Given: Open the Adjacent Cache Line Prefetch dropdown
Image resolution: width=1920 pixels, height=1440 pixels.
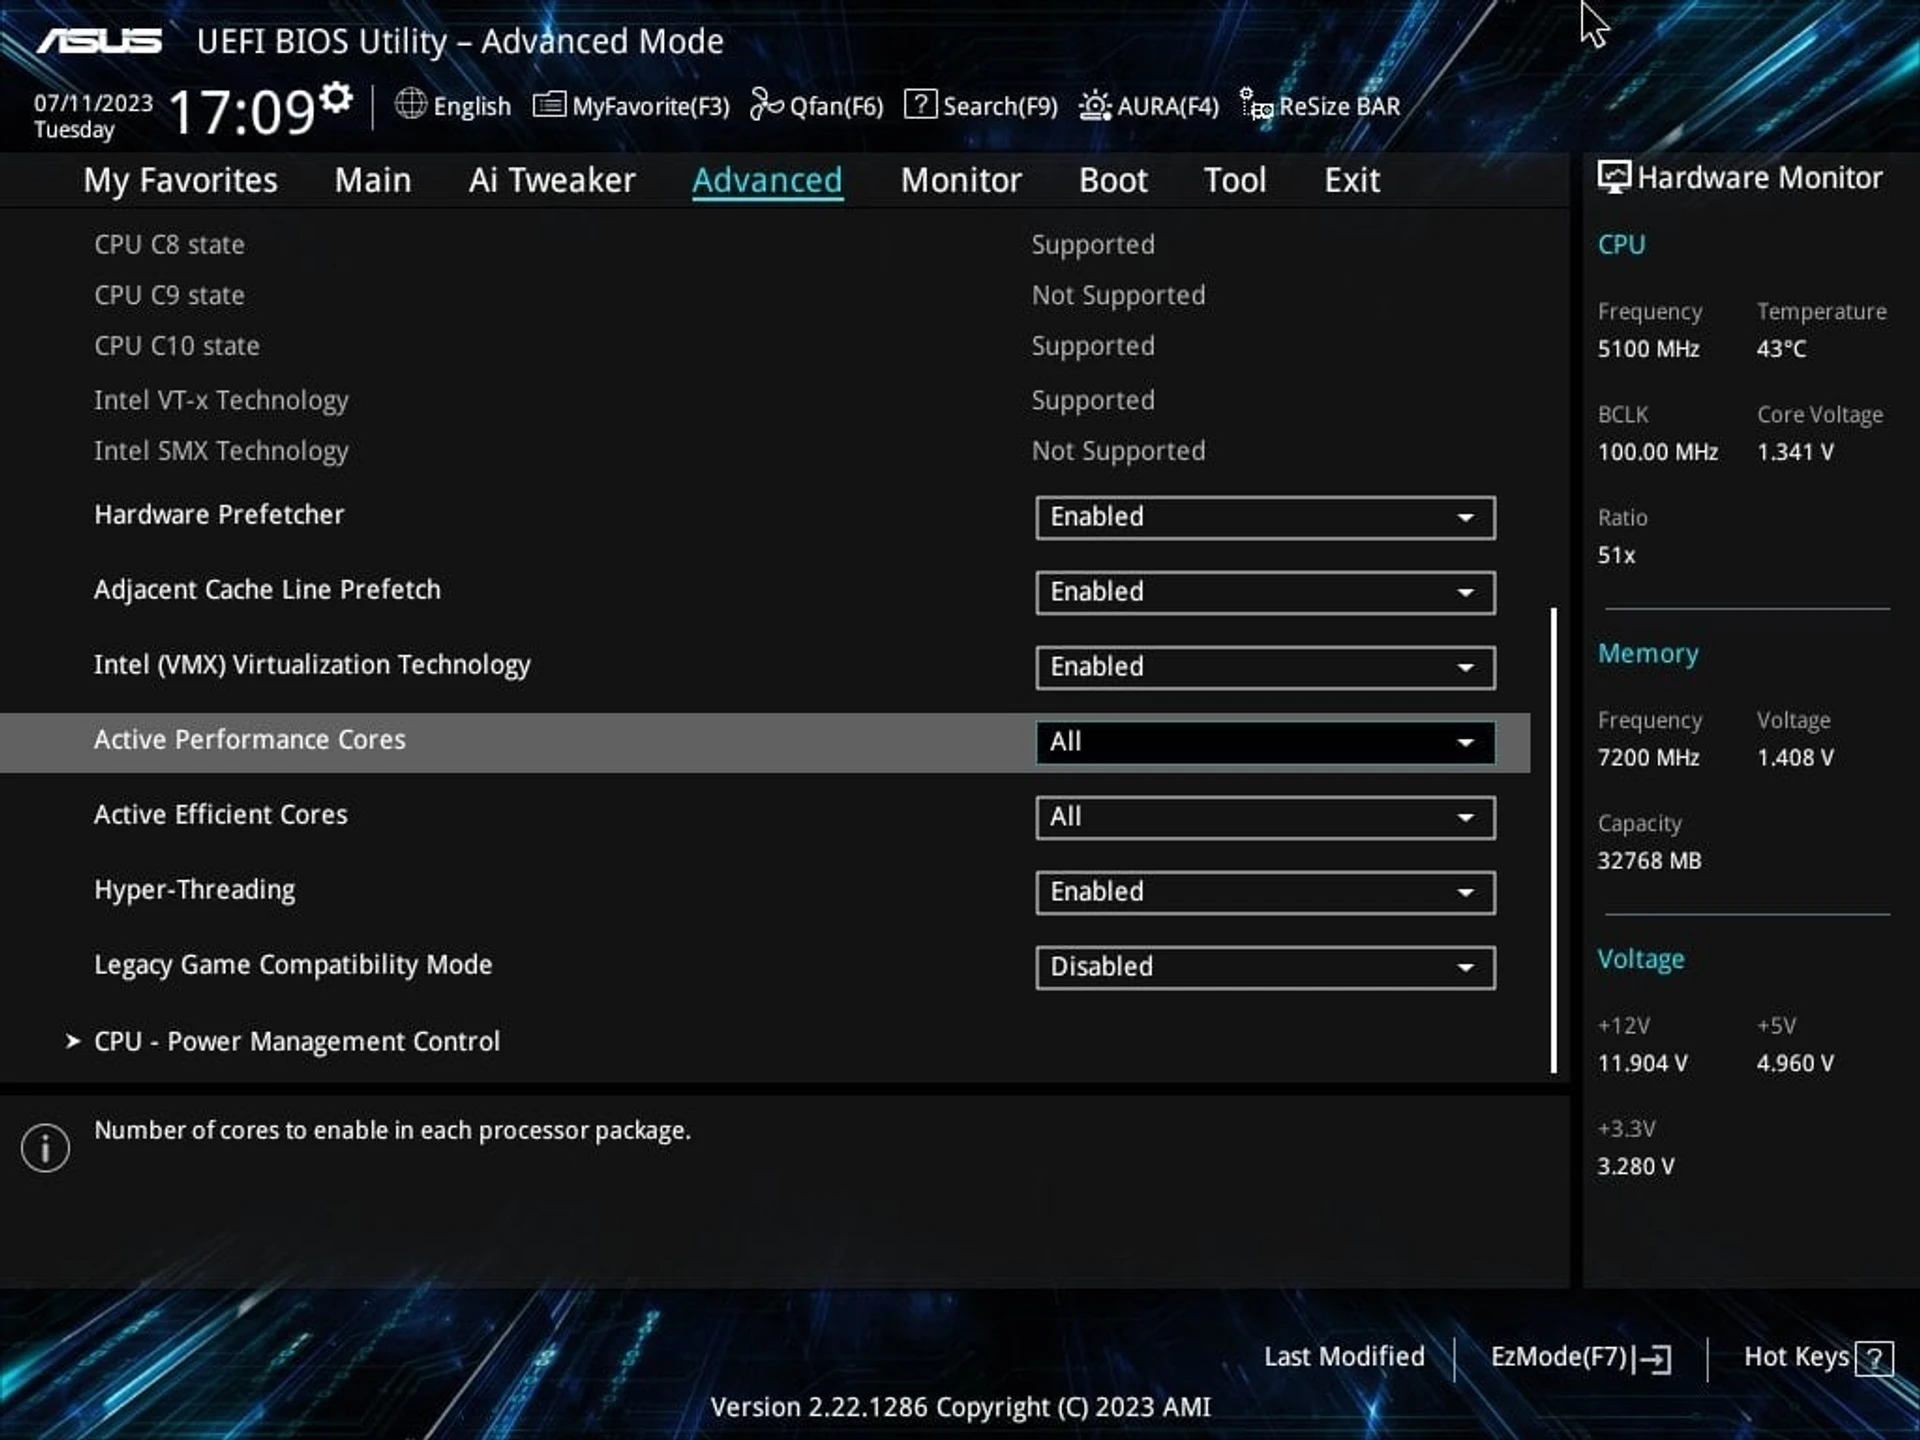Looking at the screenshot, I should (1265, 593).
